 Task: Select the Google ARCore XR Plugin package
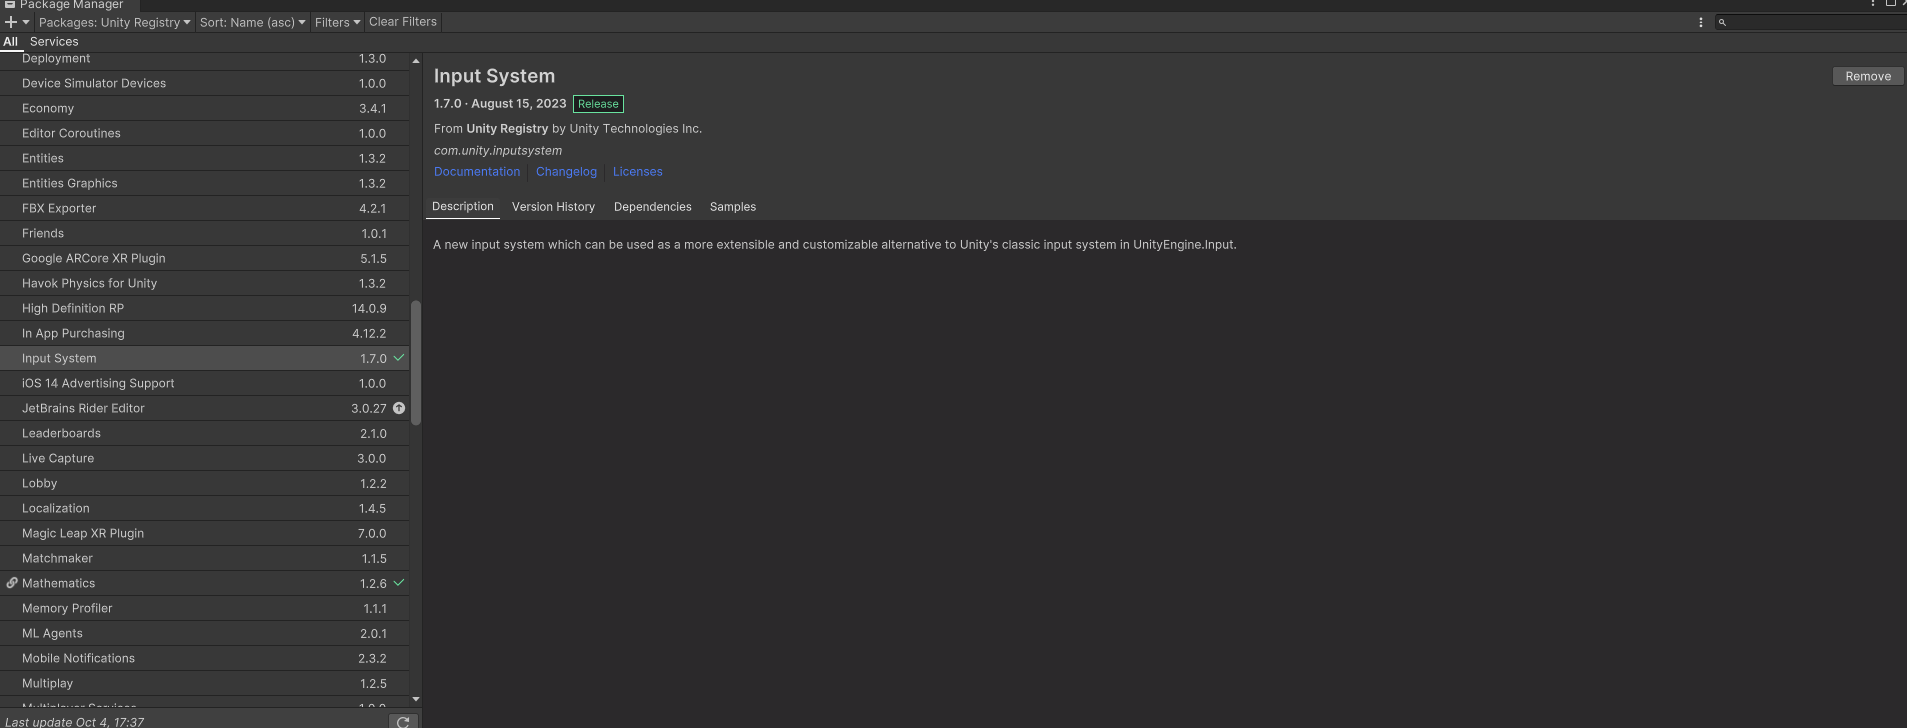click(x=204, y=258)
